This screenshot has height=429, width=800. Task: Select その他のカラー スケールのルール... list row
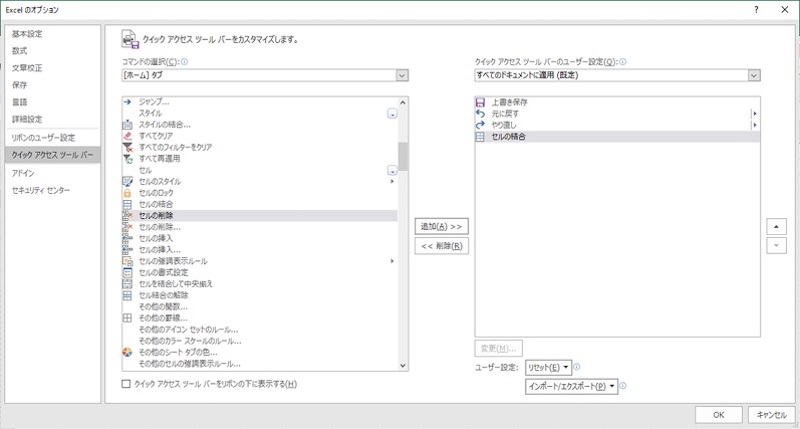click(259, 341)
